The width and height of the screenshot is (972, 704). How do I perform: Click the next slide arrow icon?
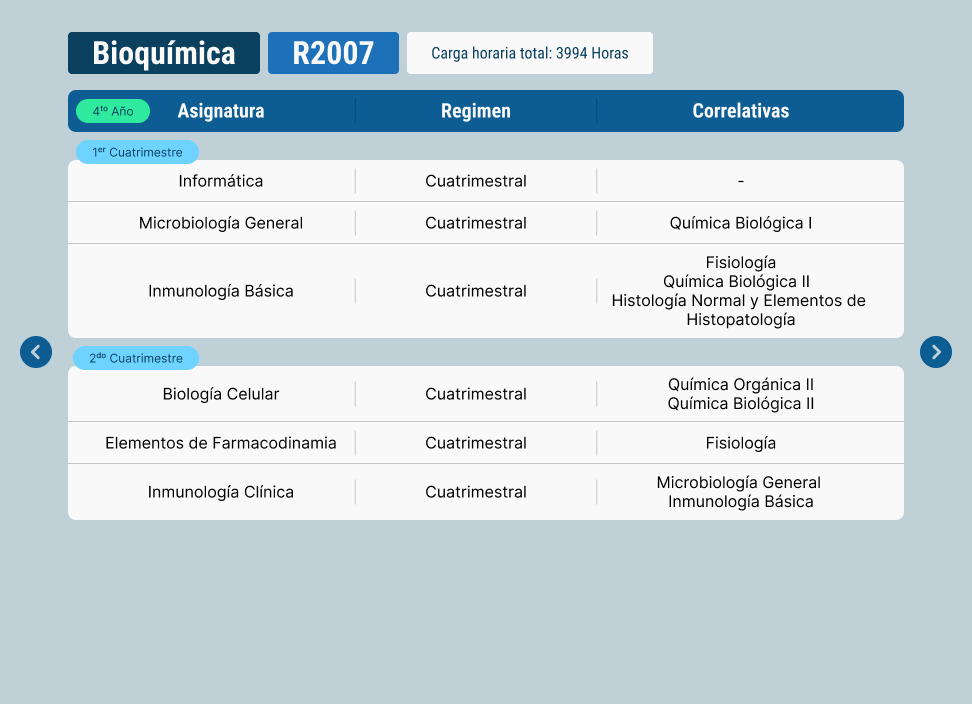point(936,352)
